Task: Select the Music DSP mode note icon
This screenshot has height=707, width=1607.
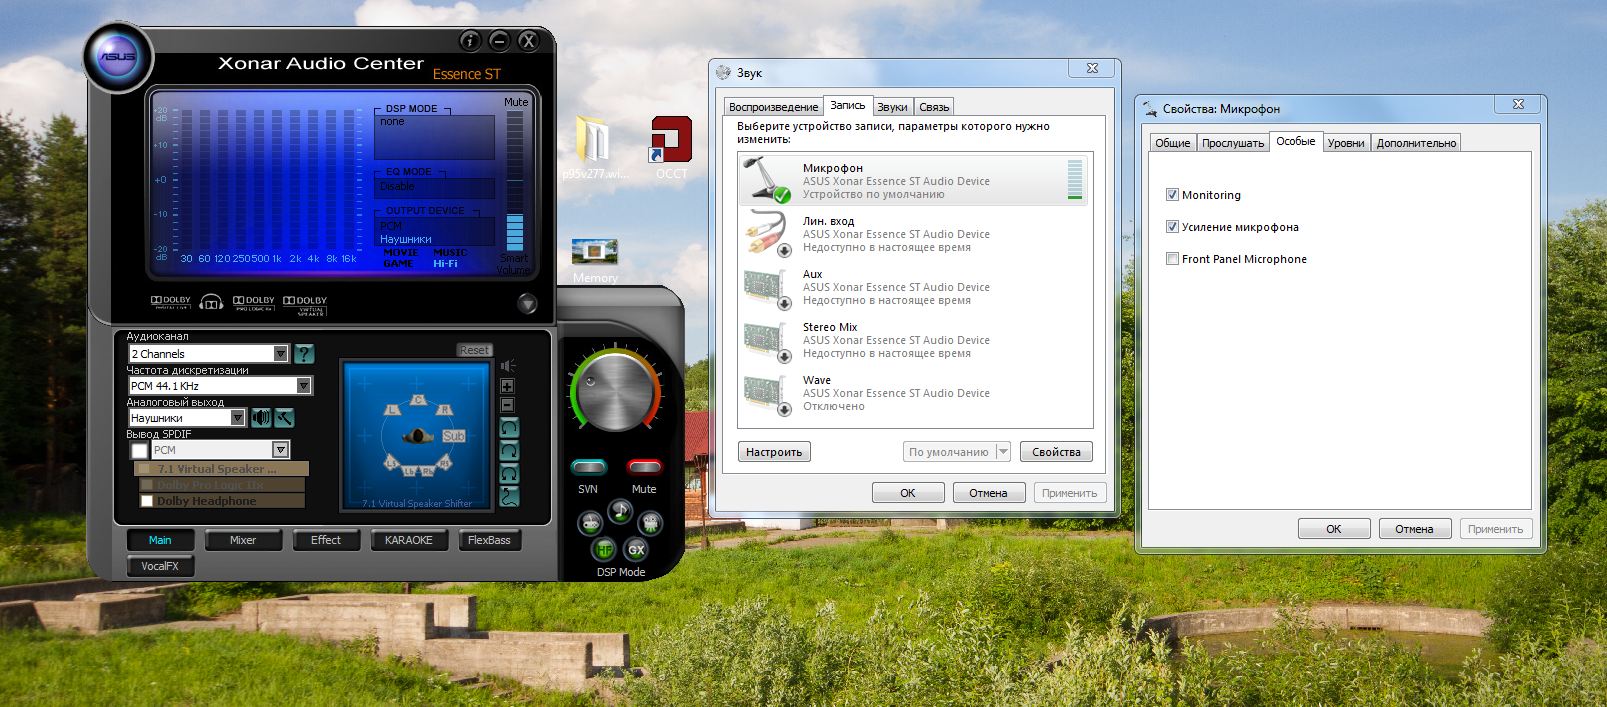Action: point(621,511)
